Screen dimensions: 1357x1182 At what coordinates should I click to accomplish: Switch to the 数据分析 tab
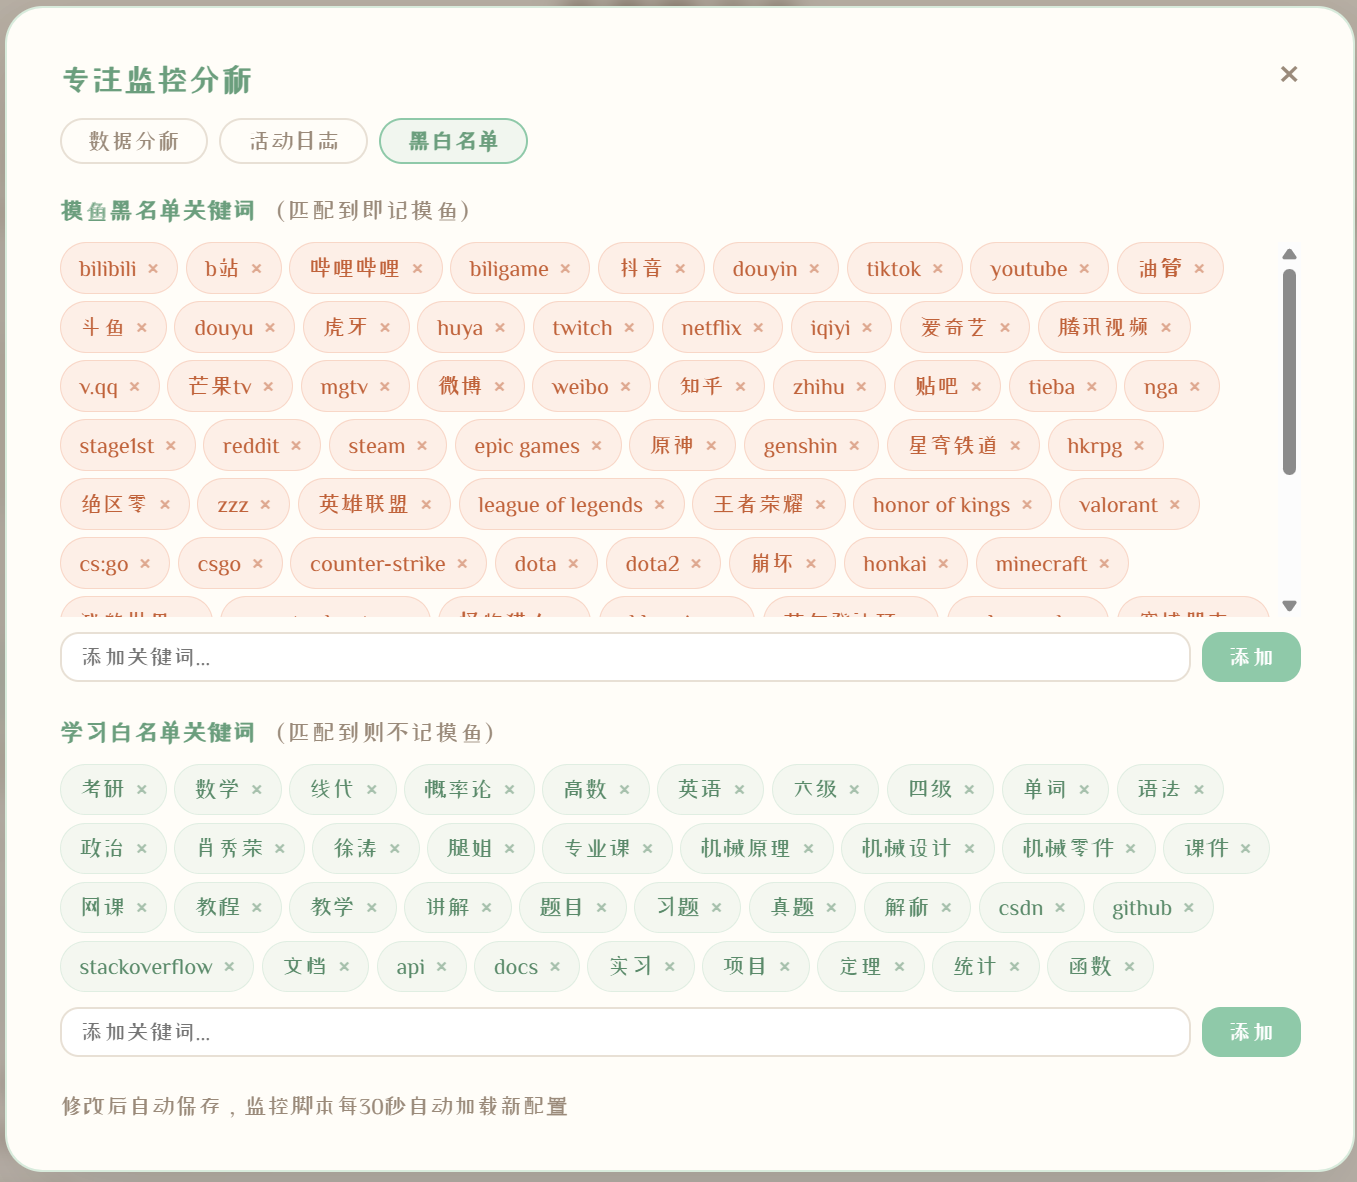click(134, 141)
